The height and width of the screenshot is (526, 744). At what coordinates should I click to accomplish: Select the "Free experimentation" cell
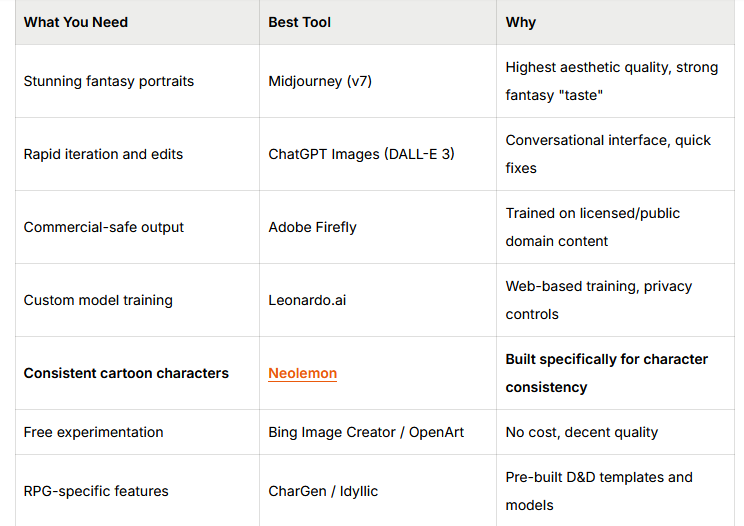coord(93,432)
